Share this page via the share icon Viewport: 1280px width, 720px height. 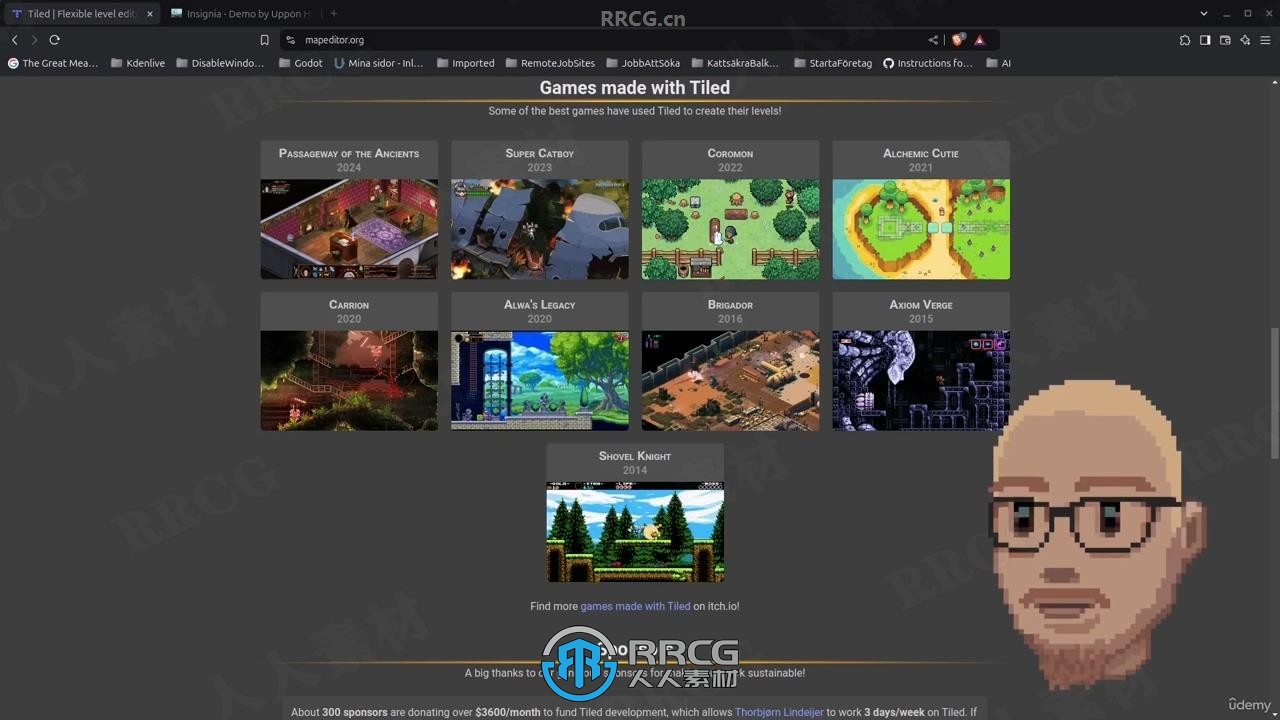point(933,40)
